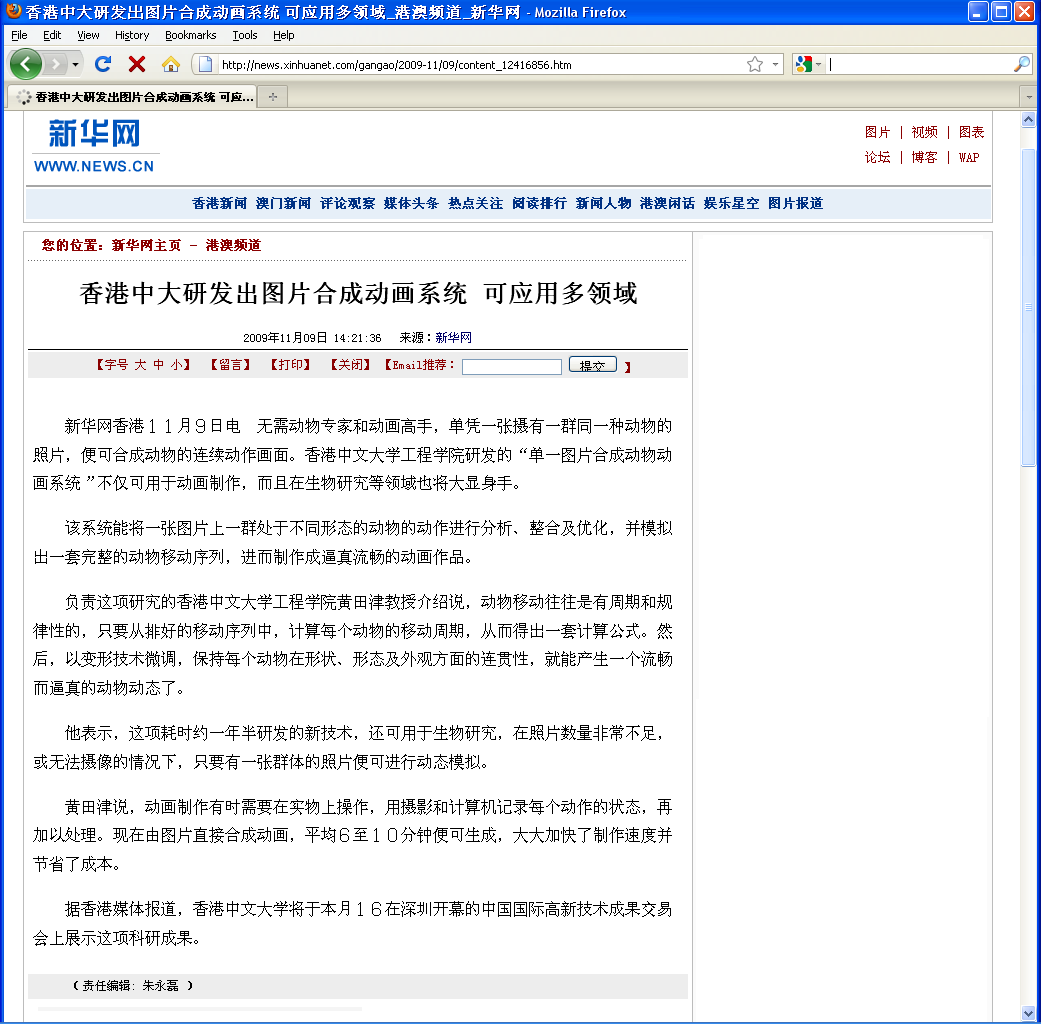Click the 新华网 source link
The width and height of the screenshot is (1041, 1024).
pos(453,337)
